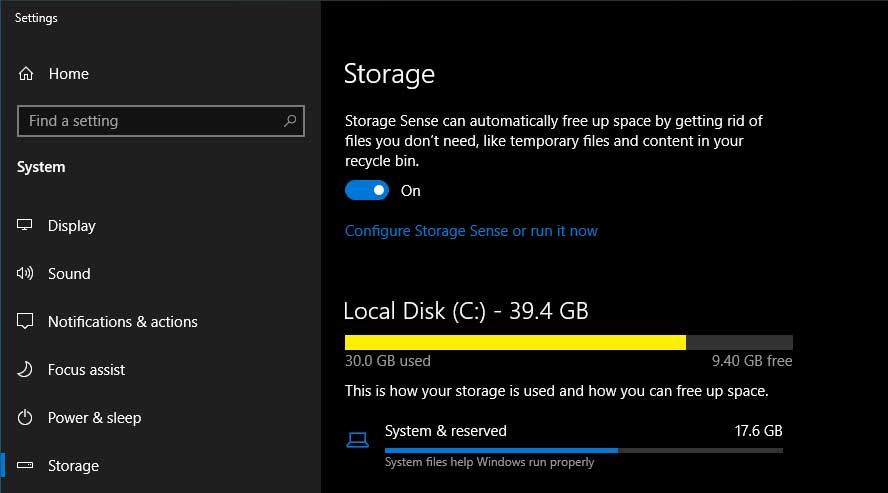888x493 pixels.
Task: Click the Local Disk (C:) - 39.4 GB heading
Action: (466, 311)
